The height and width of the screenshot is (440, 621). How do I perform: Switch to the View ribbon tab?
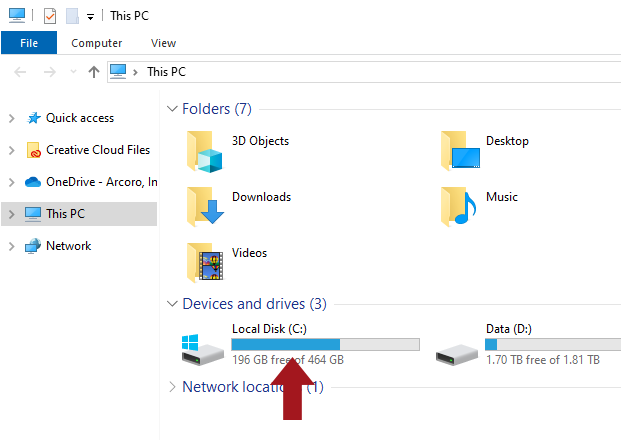pos(163,43)
